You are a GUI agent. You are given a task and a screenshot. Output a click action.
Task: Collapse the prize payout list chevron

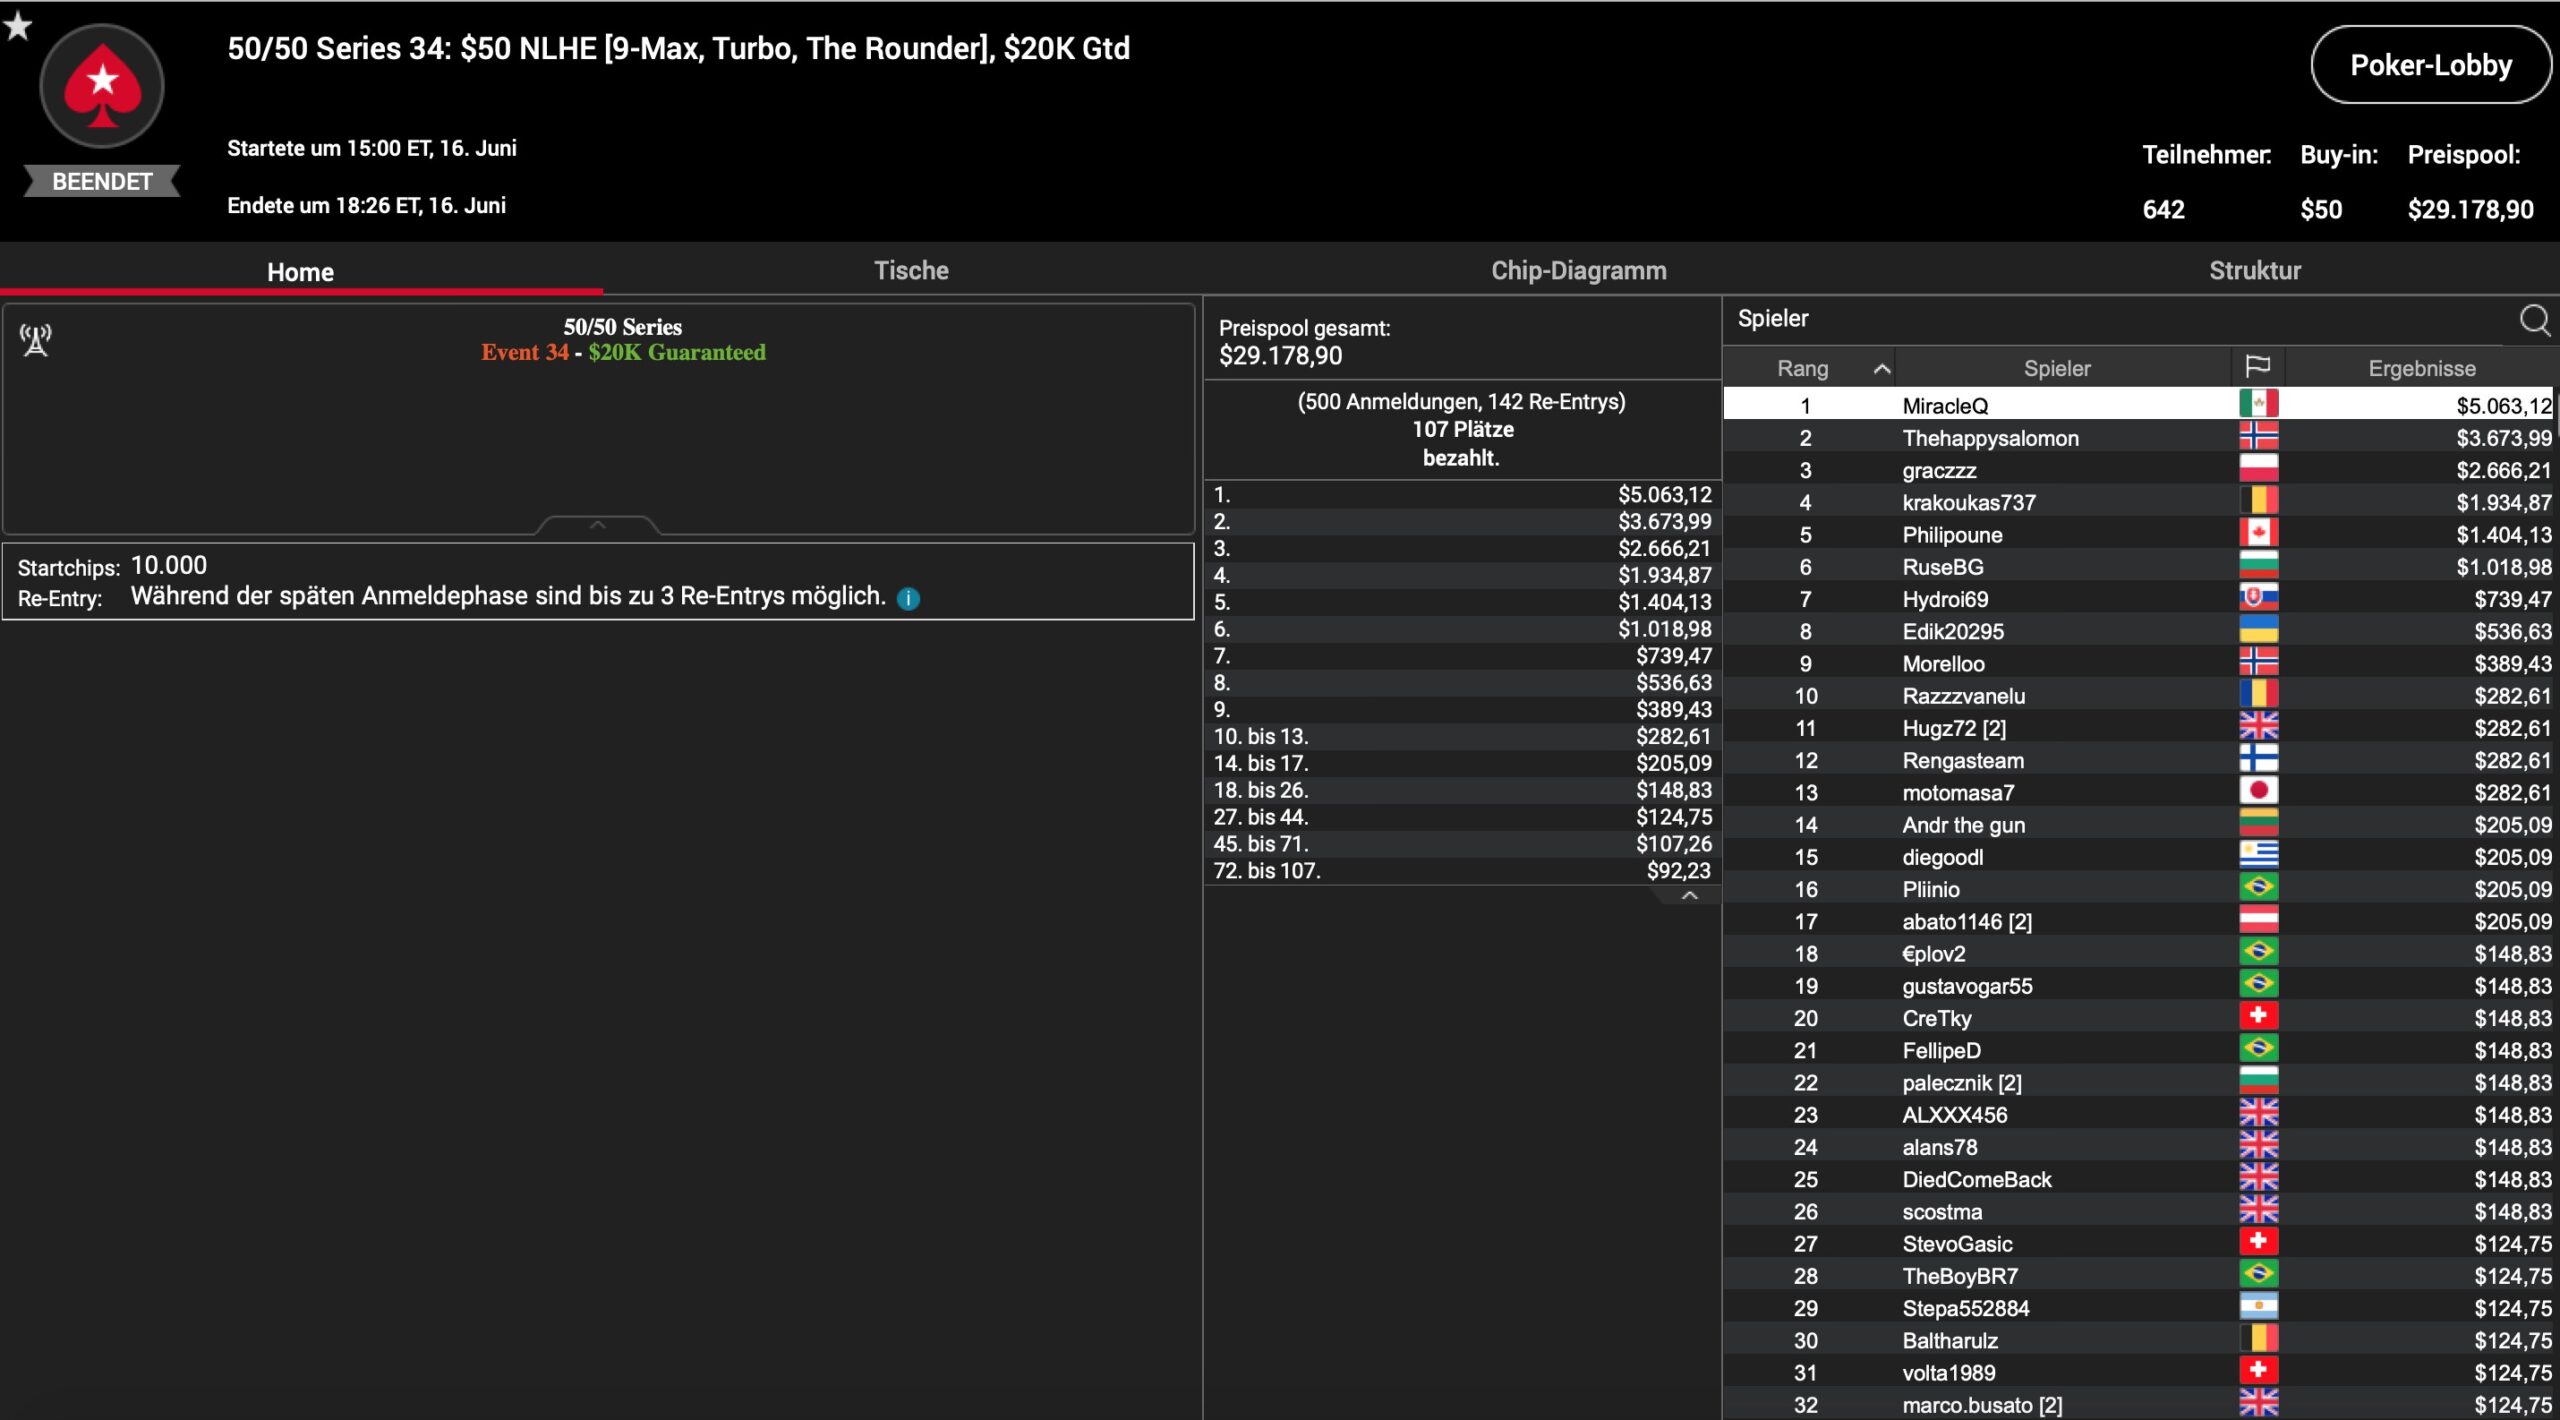1689,896
